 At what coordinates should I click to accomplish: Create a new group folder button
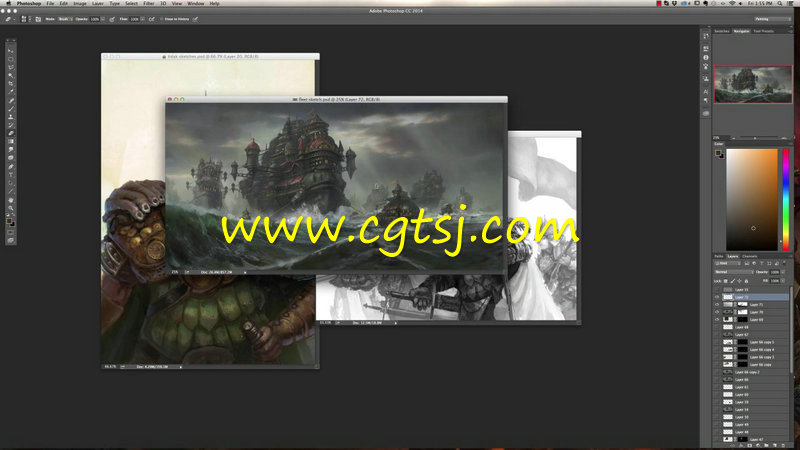pos(766,445)
